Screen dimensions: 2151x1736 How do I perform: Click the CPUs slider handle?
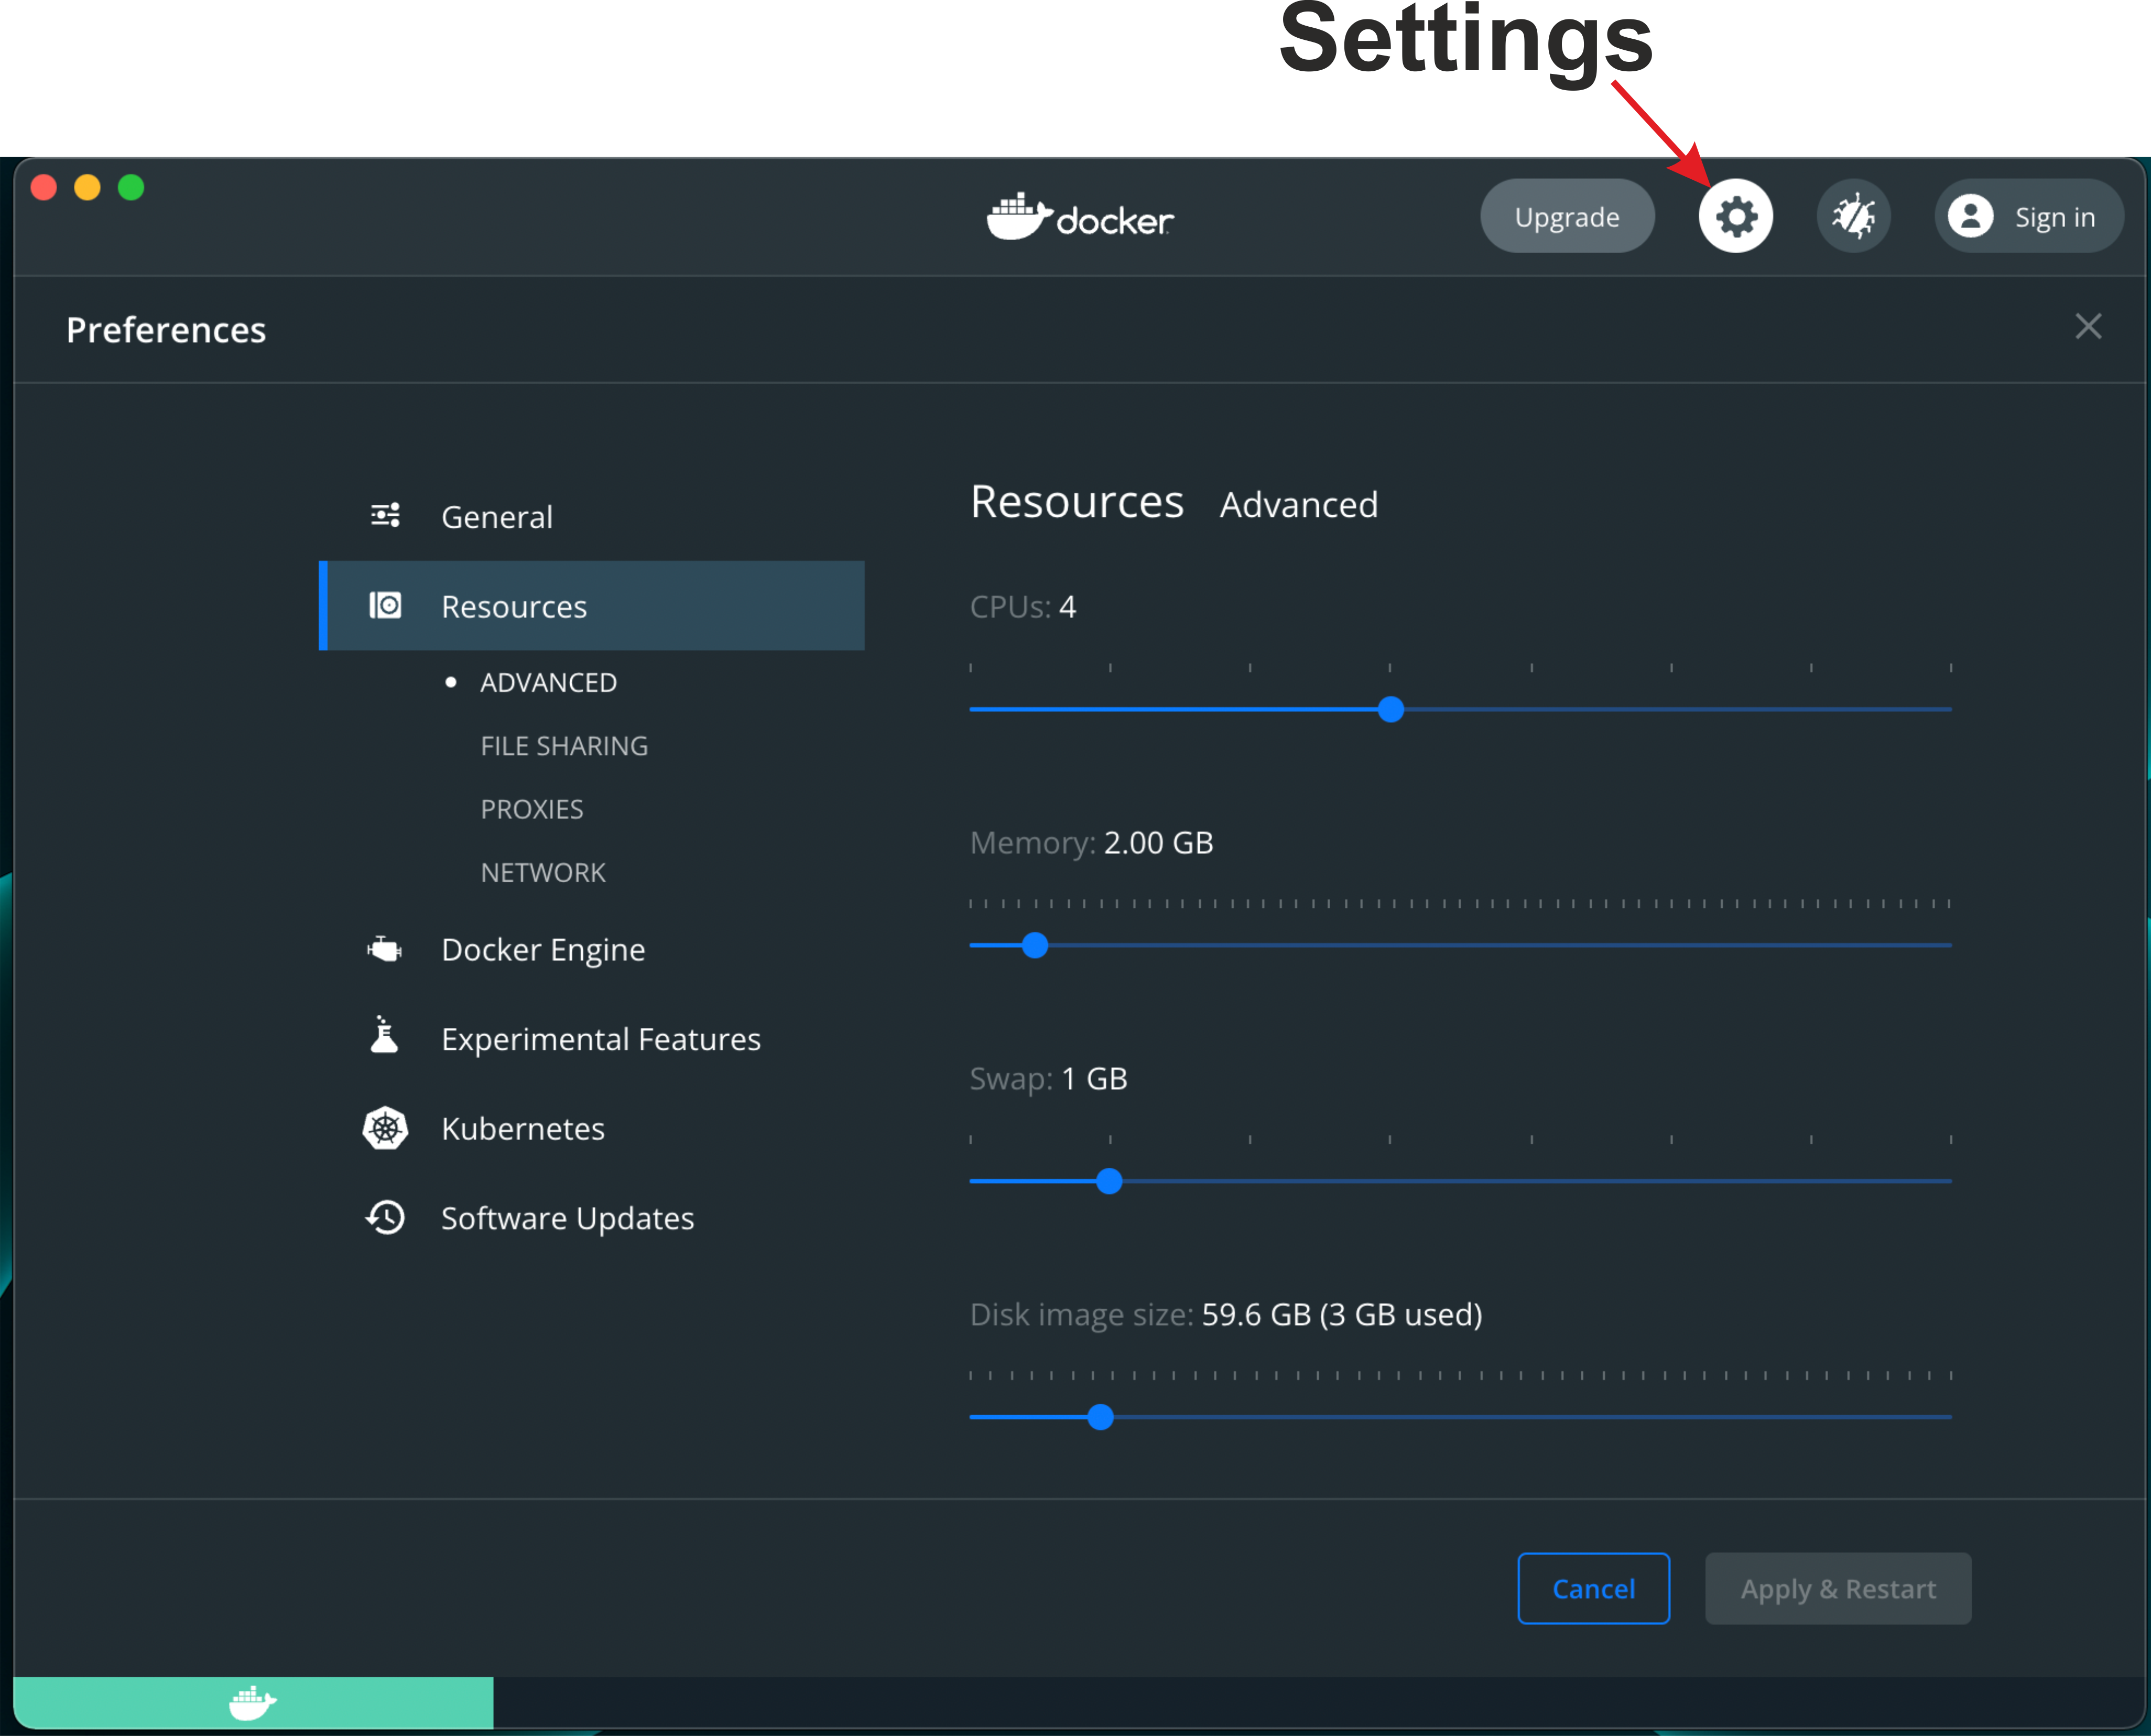coord(1391,709)
